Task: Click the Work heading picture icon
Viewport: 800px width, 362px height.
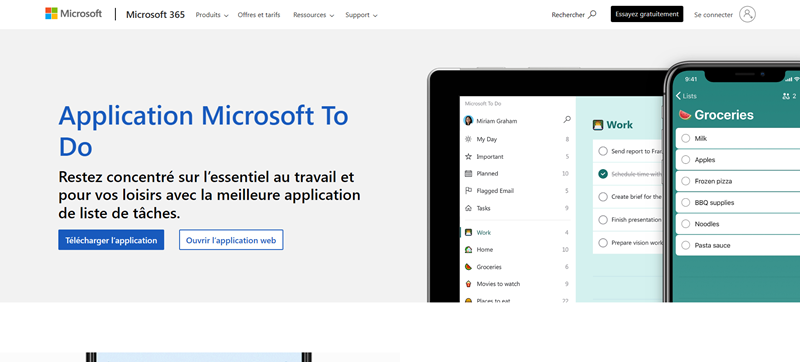Action: coord(598,125)
